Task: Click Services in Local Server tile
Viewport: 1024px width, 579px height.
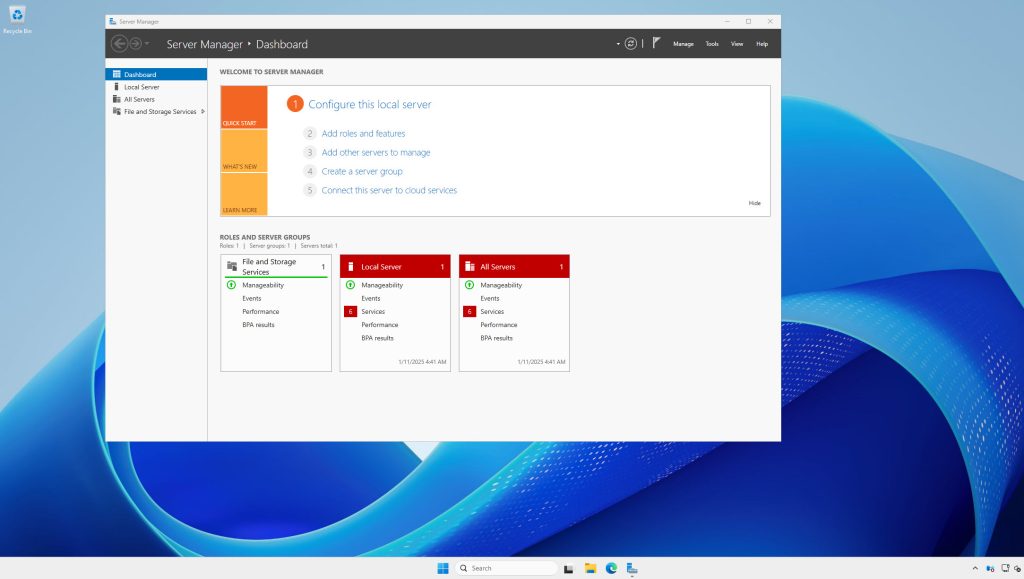Action: tap(373, 311)
